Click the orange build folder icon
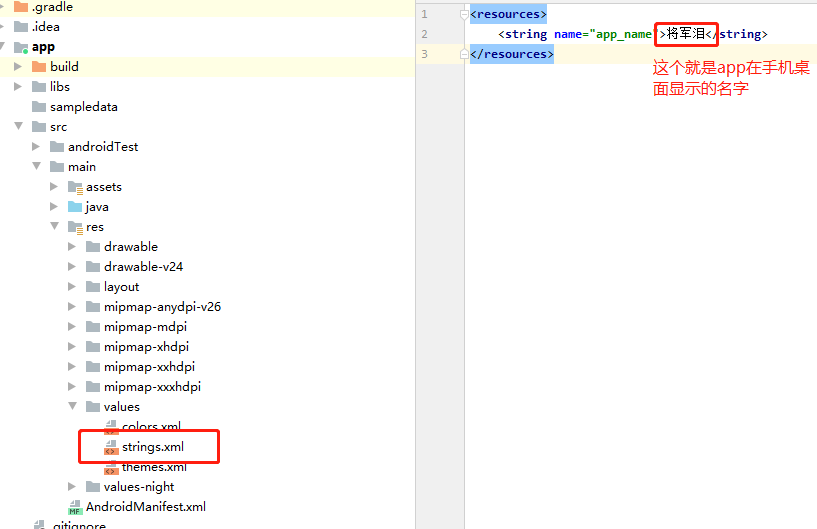This screenshot has height=529, width=817. click(39, 67)
